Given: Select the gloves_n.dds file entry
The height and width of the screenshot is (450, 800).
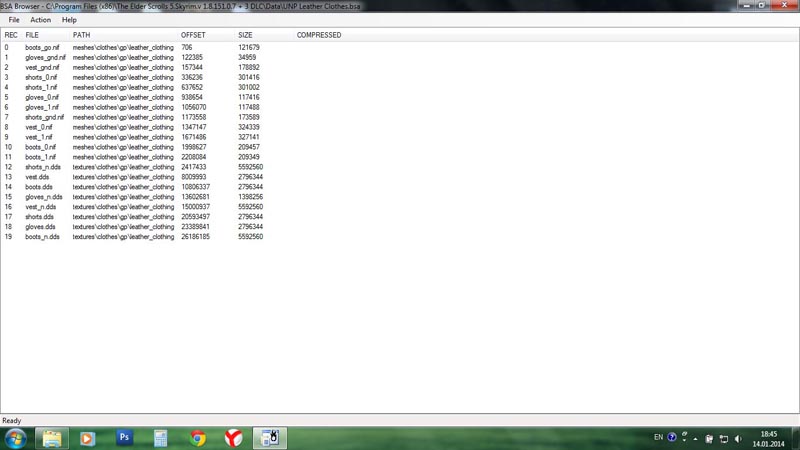Looking at the screenshot, I should (44, 197).
